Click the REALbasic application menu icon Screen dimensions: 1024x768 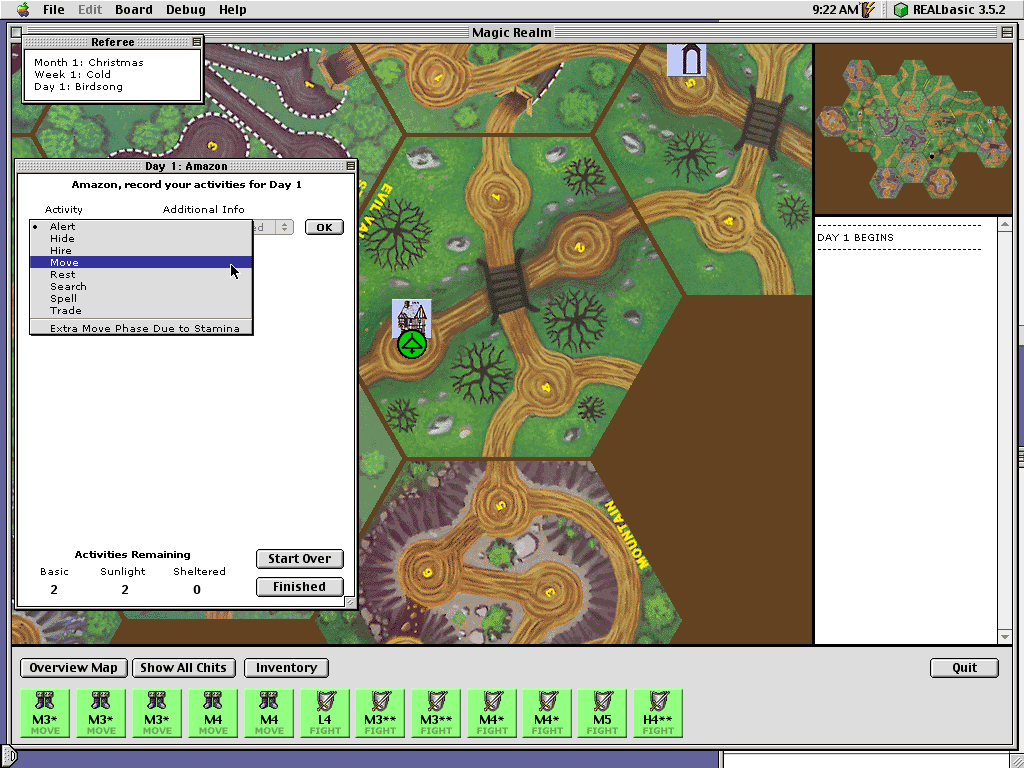[901, 10]
